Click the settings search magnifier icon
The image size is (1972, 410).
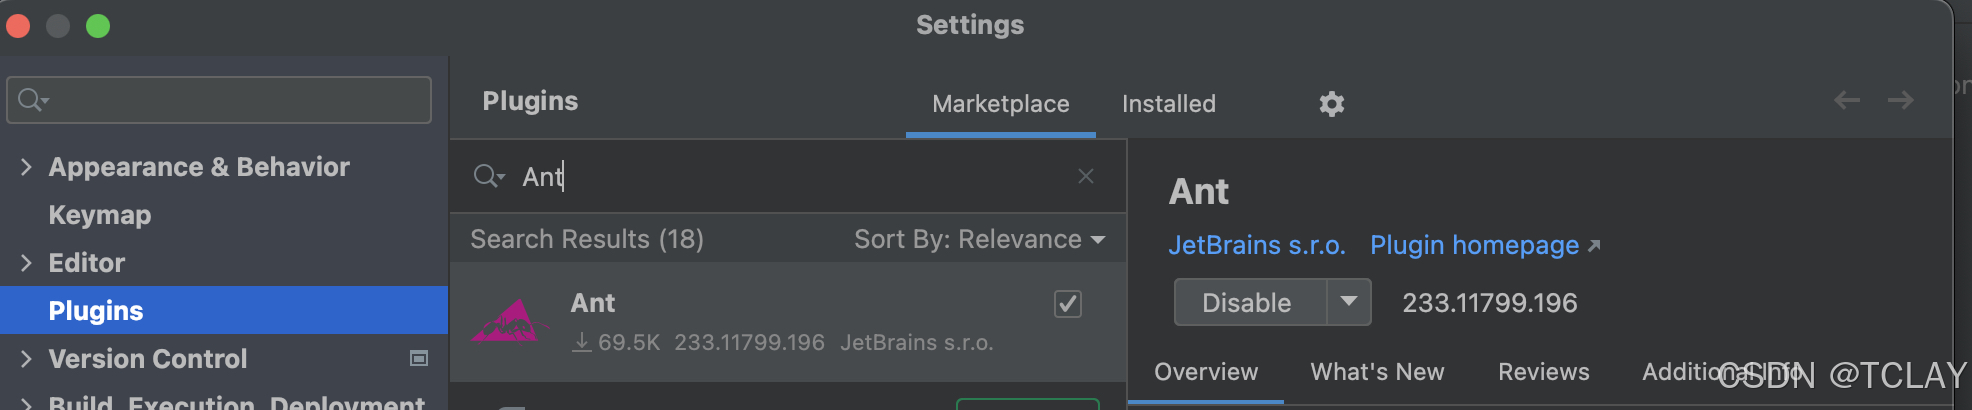[x=32, y=100]
